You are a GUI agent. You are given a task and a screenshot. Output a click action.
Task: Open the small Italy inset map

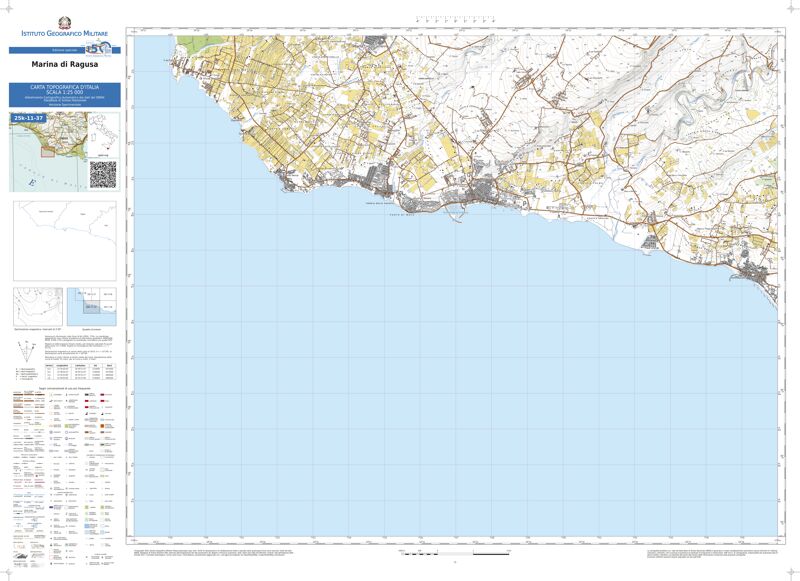104,135
